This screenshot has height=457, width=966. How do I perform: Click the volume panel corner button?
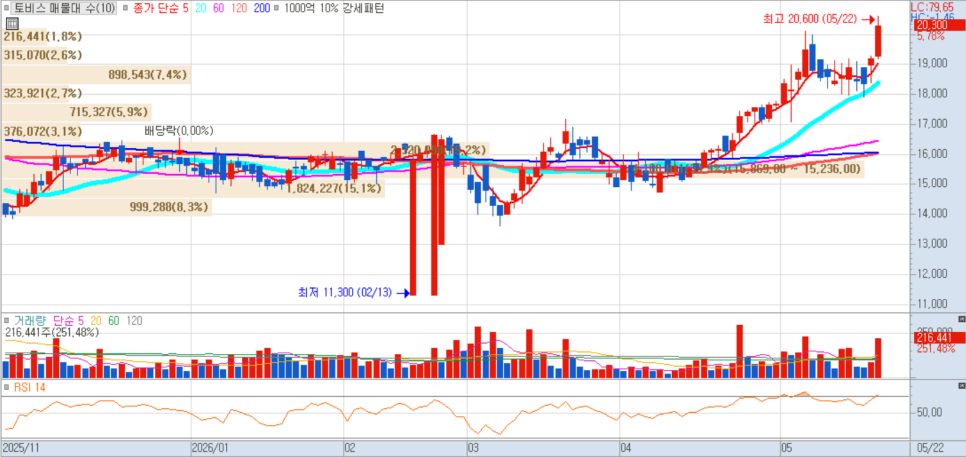click(x=962, y=318)
